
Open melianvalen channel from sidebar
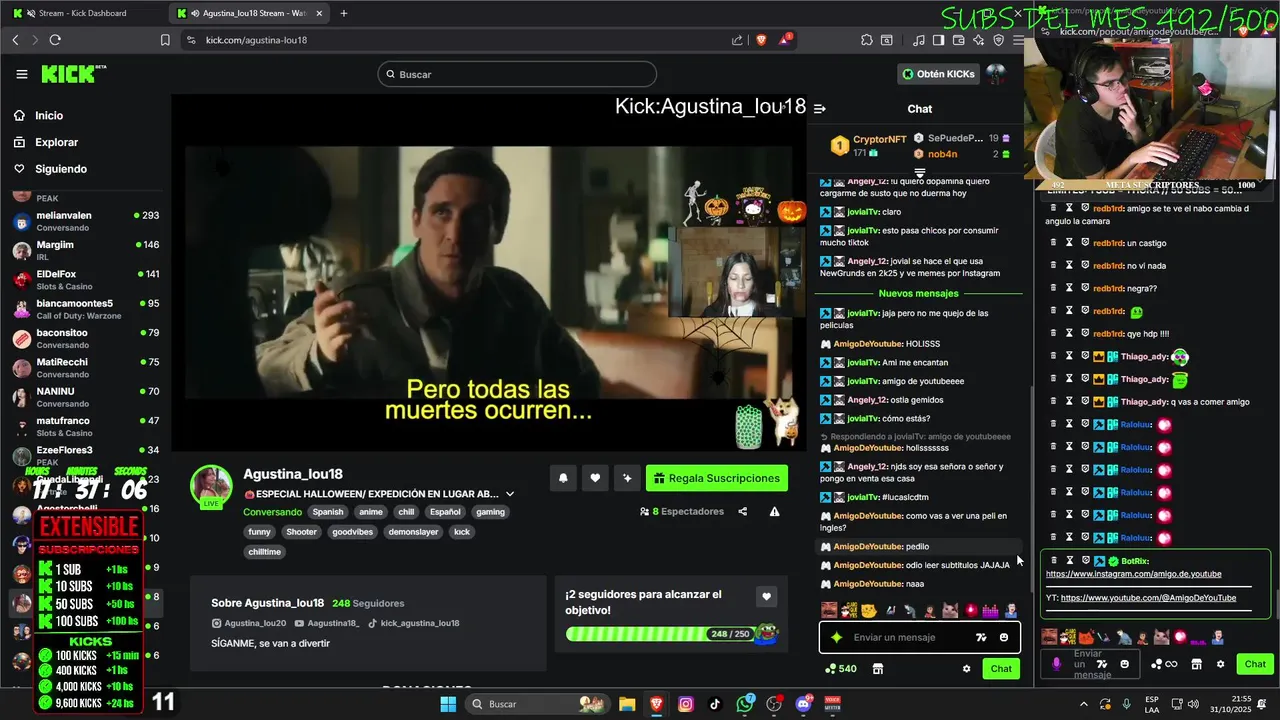[86, 221]
